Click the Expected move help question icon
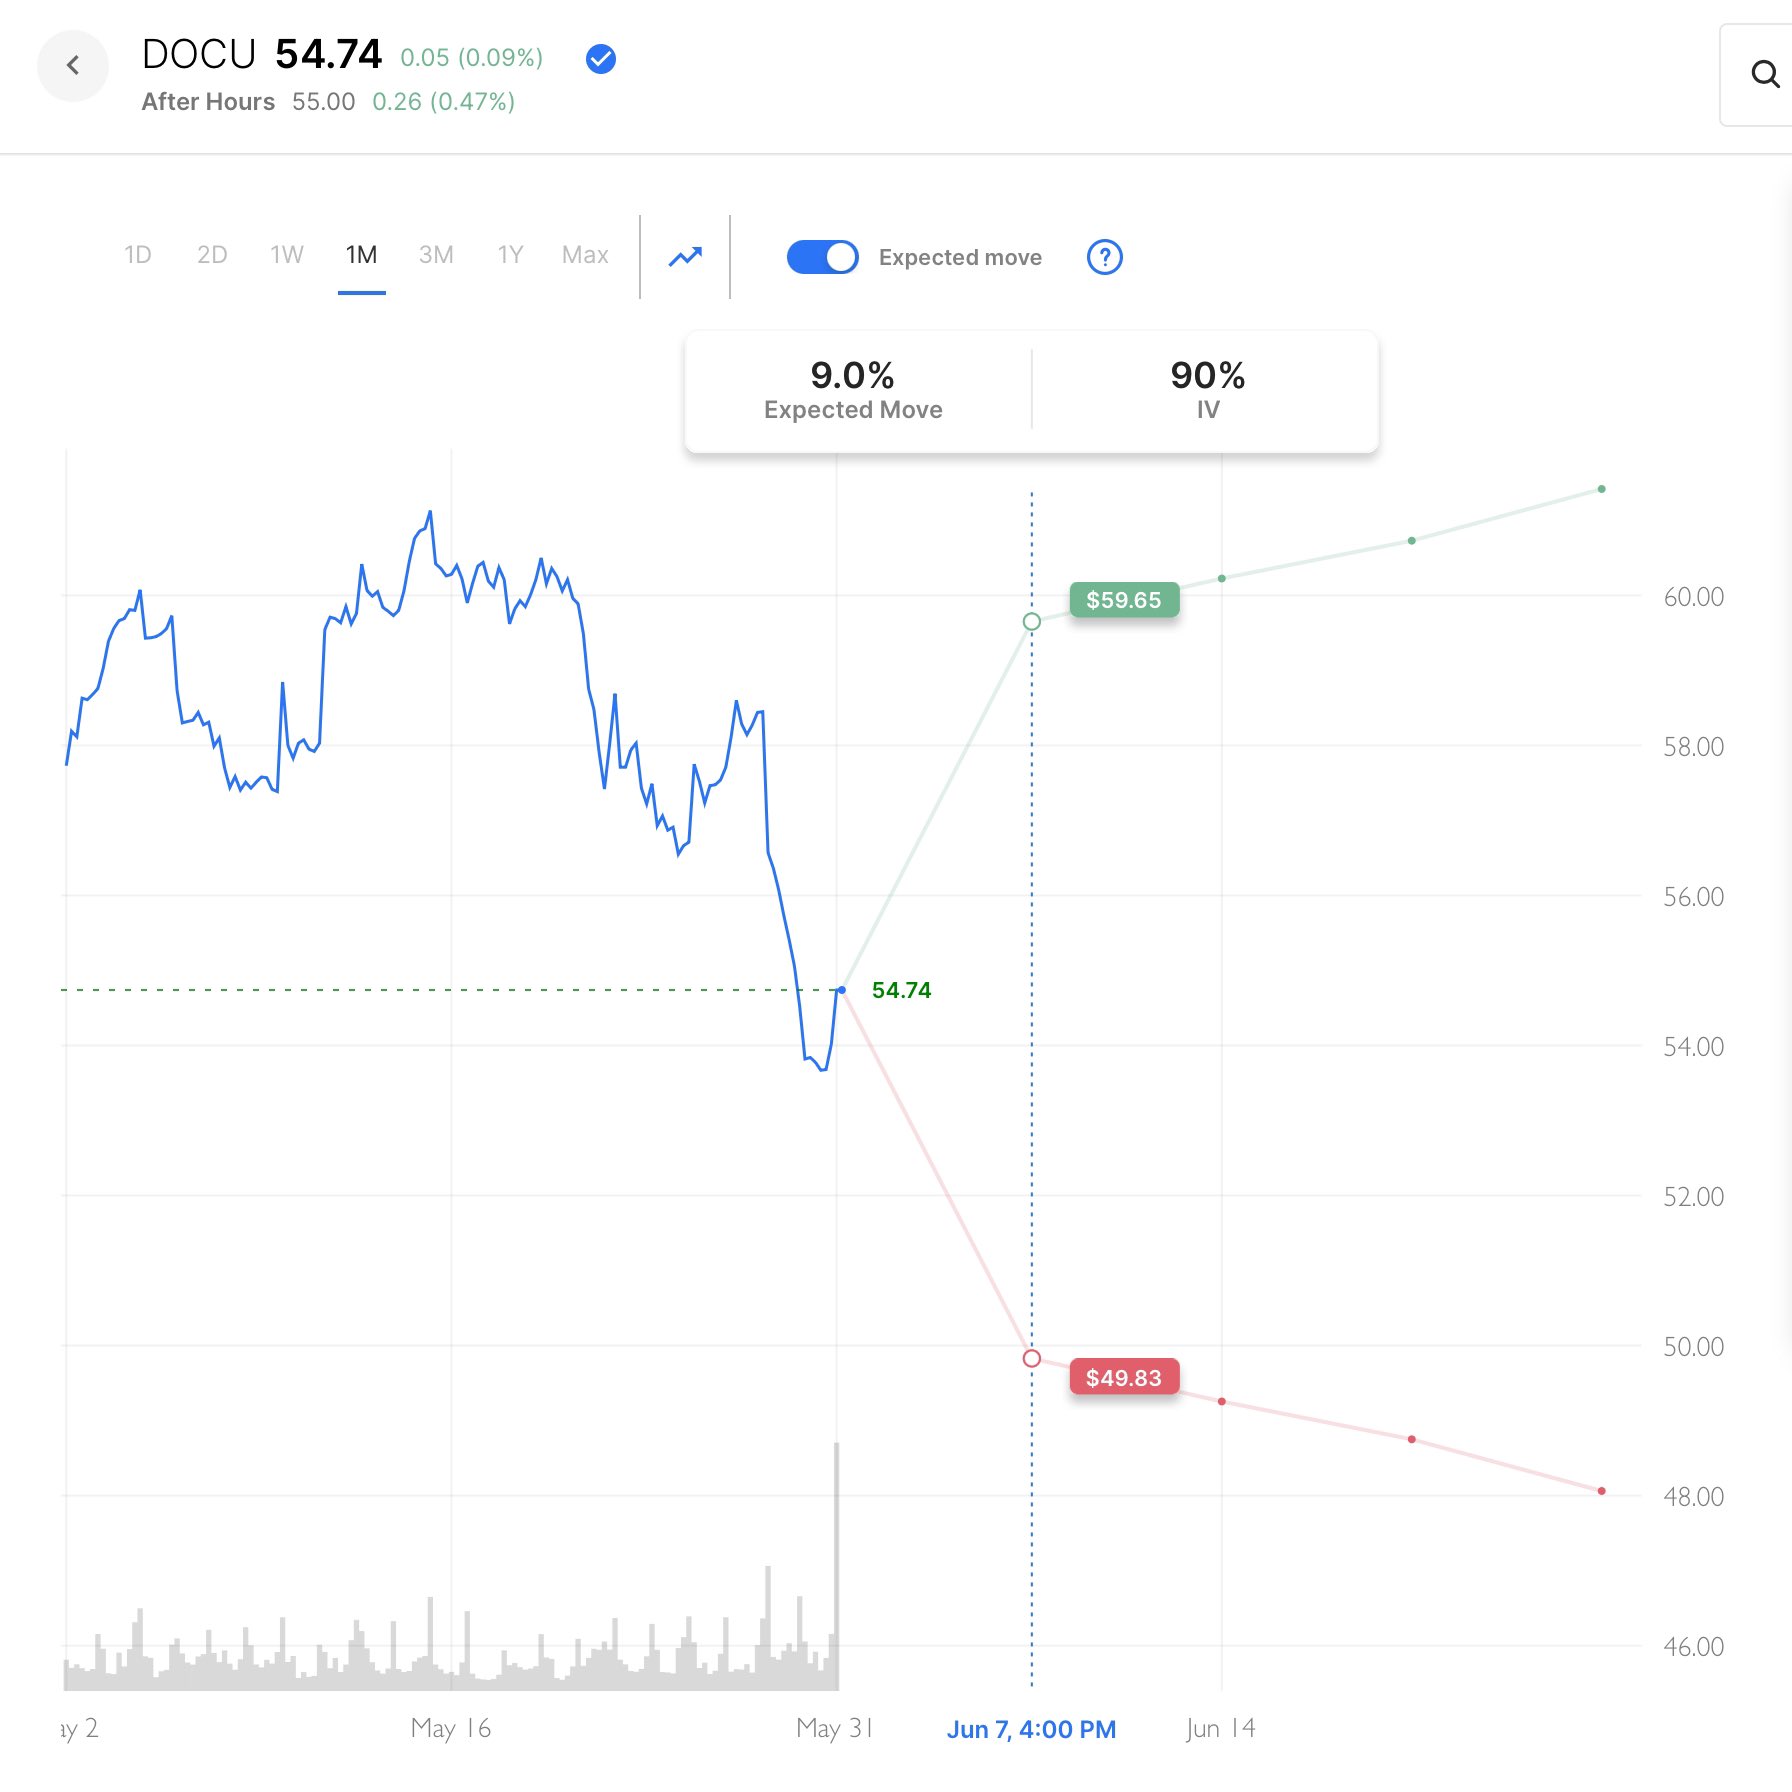Image resolution: width=1792 pixels, height=1792 pixels. pos(1104,257)
